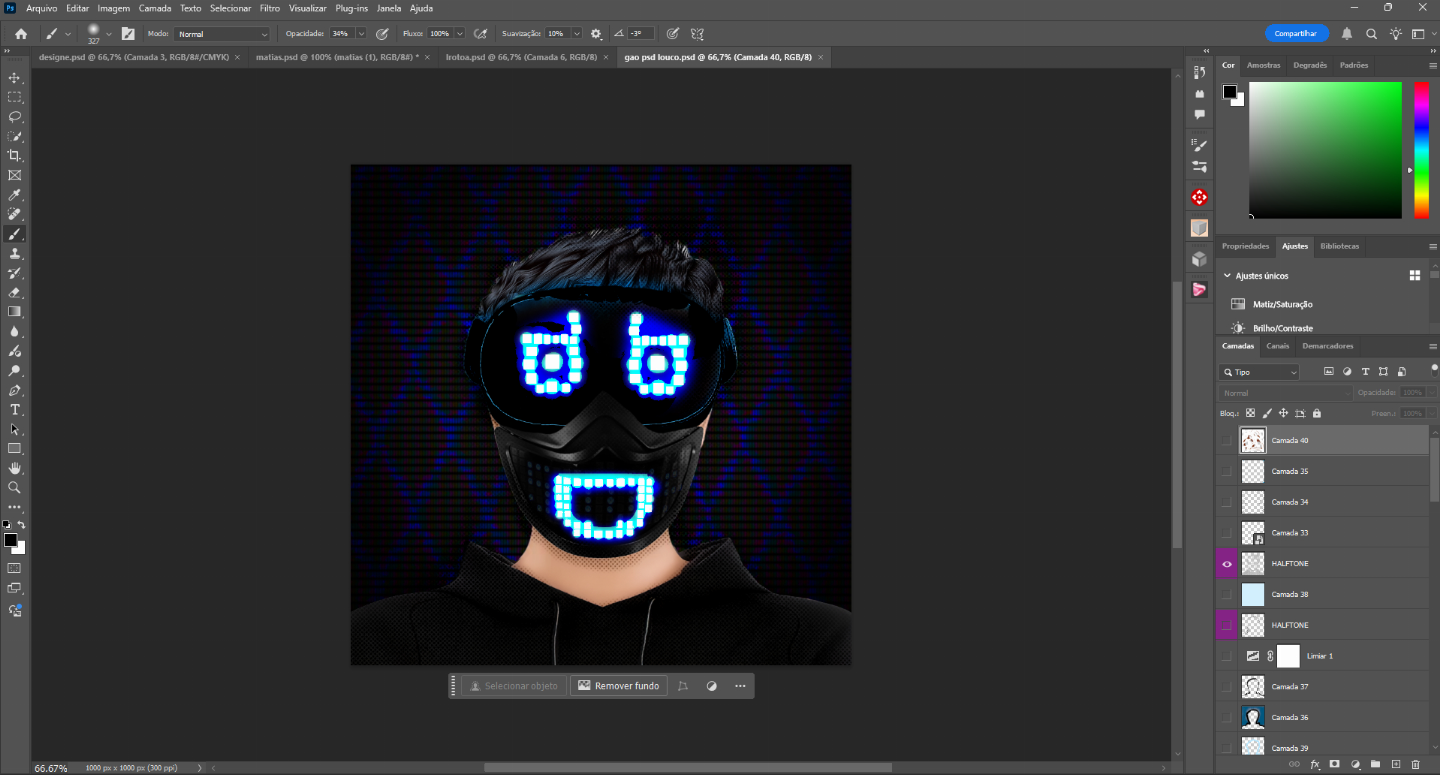Open the layer filter Tipo dropdown
This screenshot has height=775, width=1440.
pos(1259,372)
